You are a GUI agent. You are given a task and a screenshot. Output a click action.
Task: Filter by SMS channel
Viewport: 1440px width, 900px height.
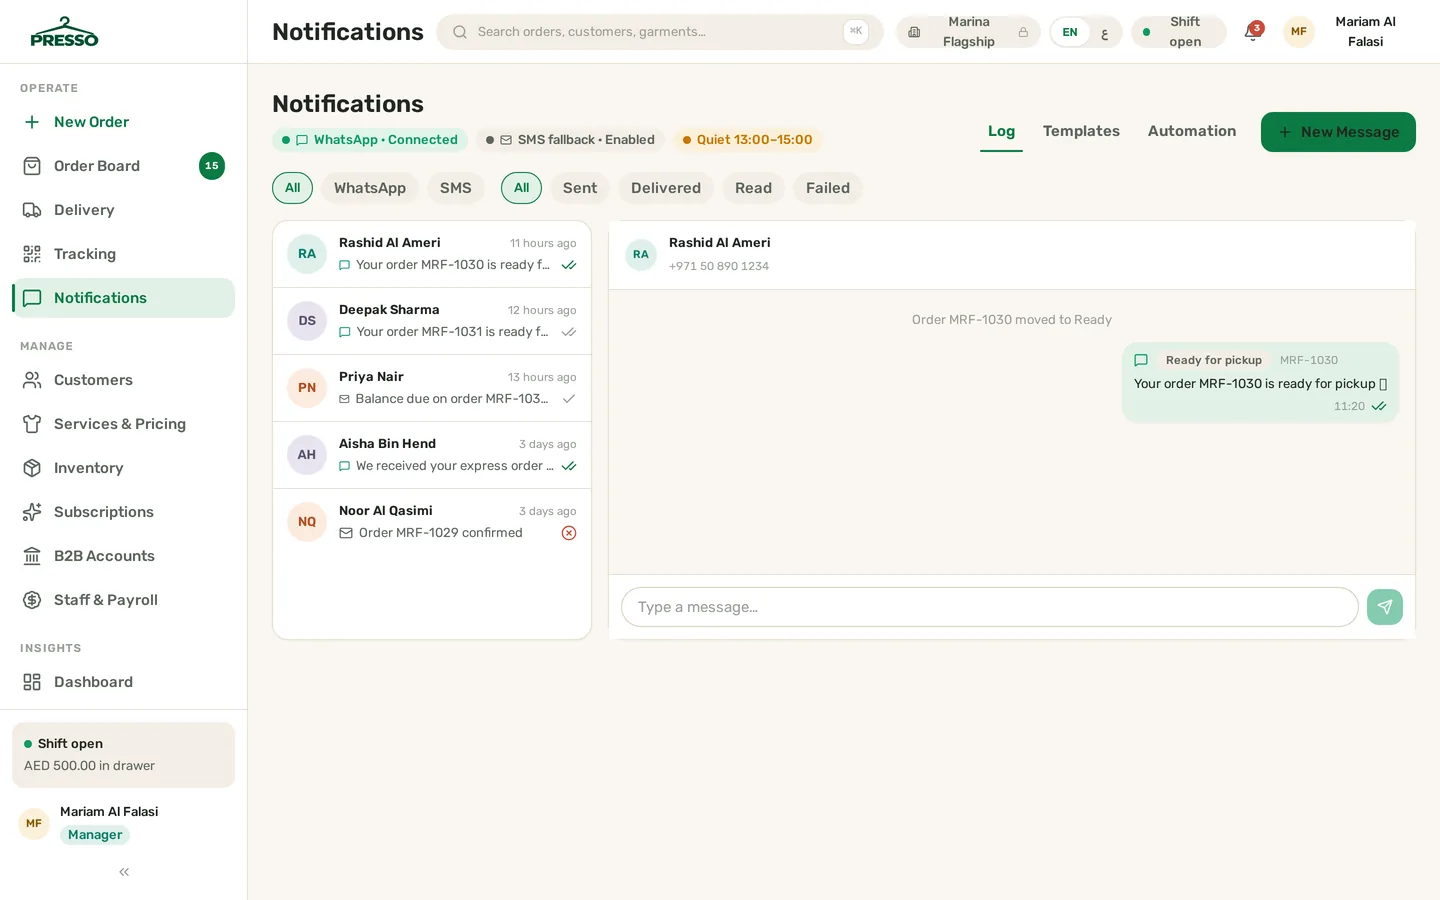[x=456, y=188]
